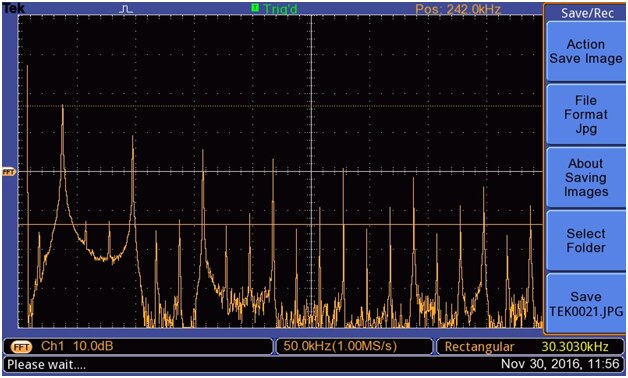Screen dimensions: 628x378
Task: Click the Tek logo
Action: [14, 8]
